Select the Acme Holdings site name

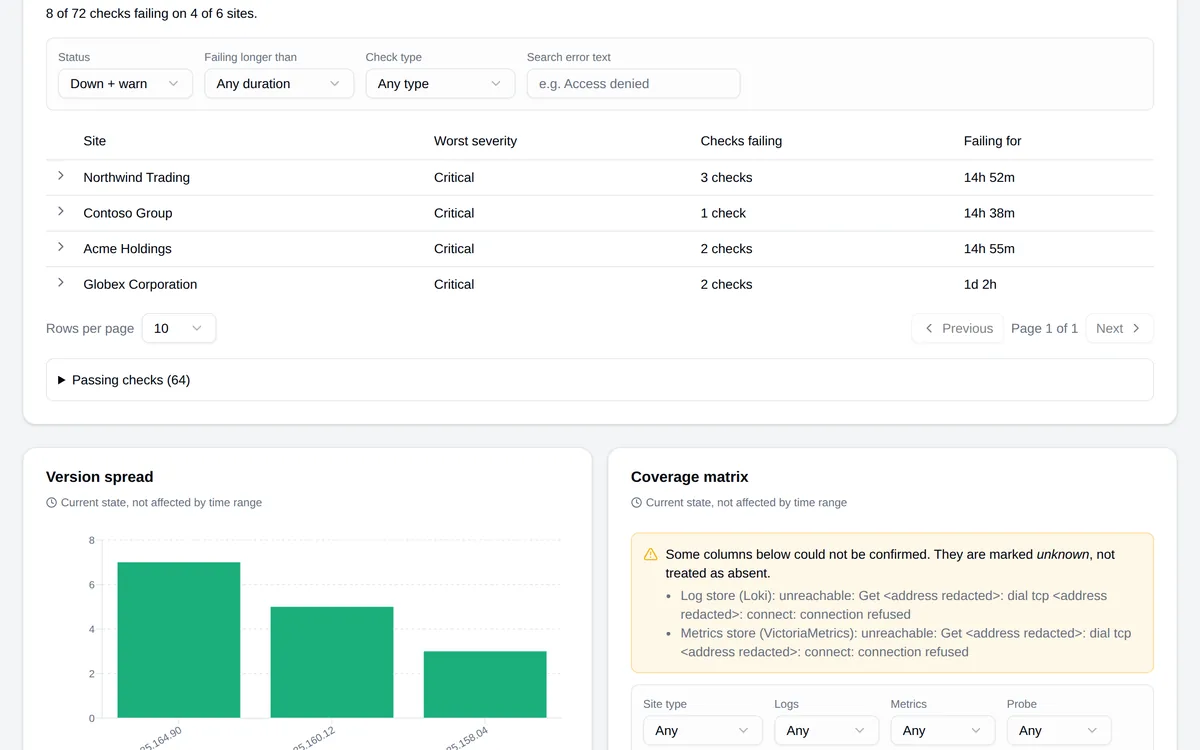coord(127,249)
